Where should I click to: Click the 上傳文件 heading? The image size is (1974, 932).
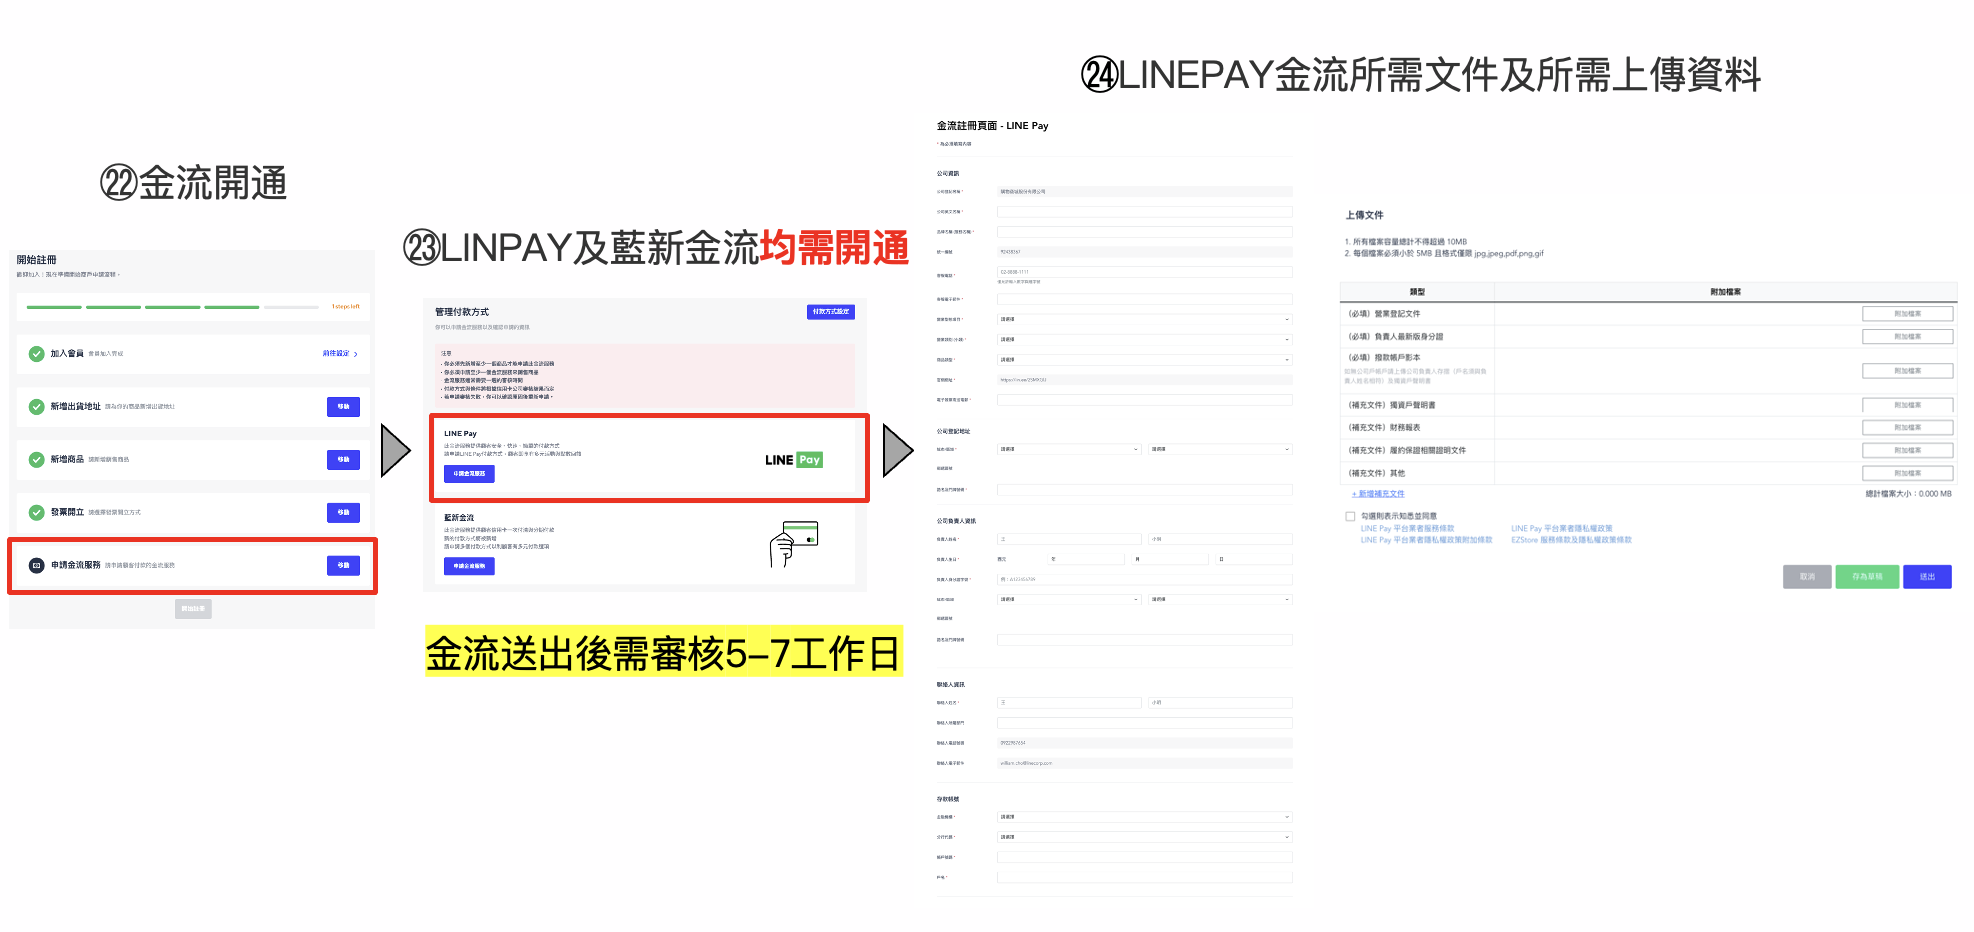(x=1364, y=215)
